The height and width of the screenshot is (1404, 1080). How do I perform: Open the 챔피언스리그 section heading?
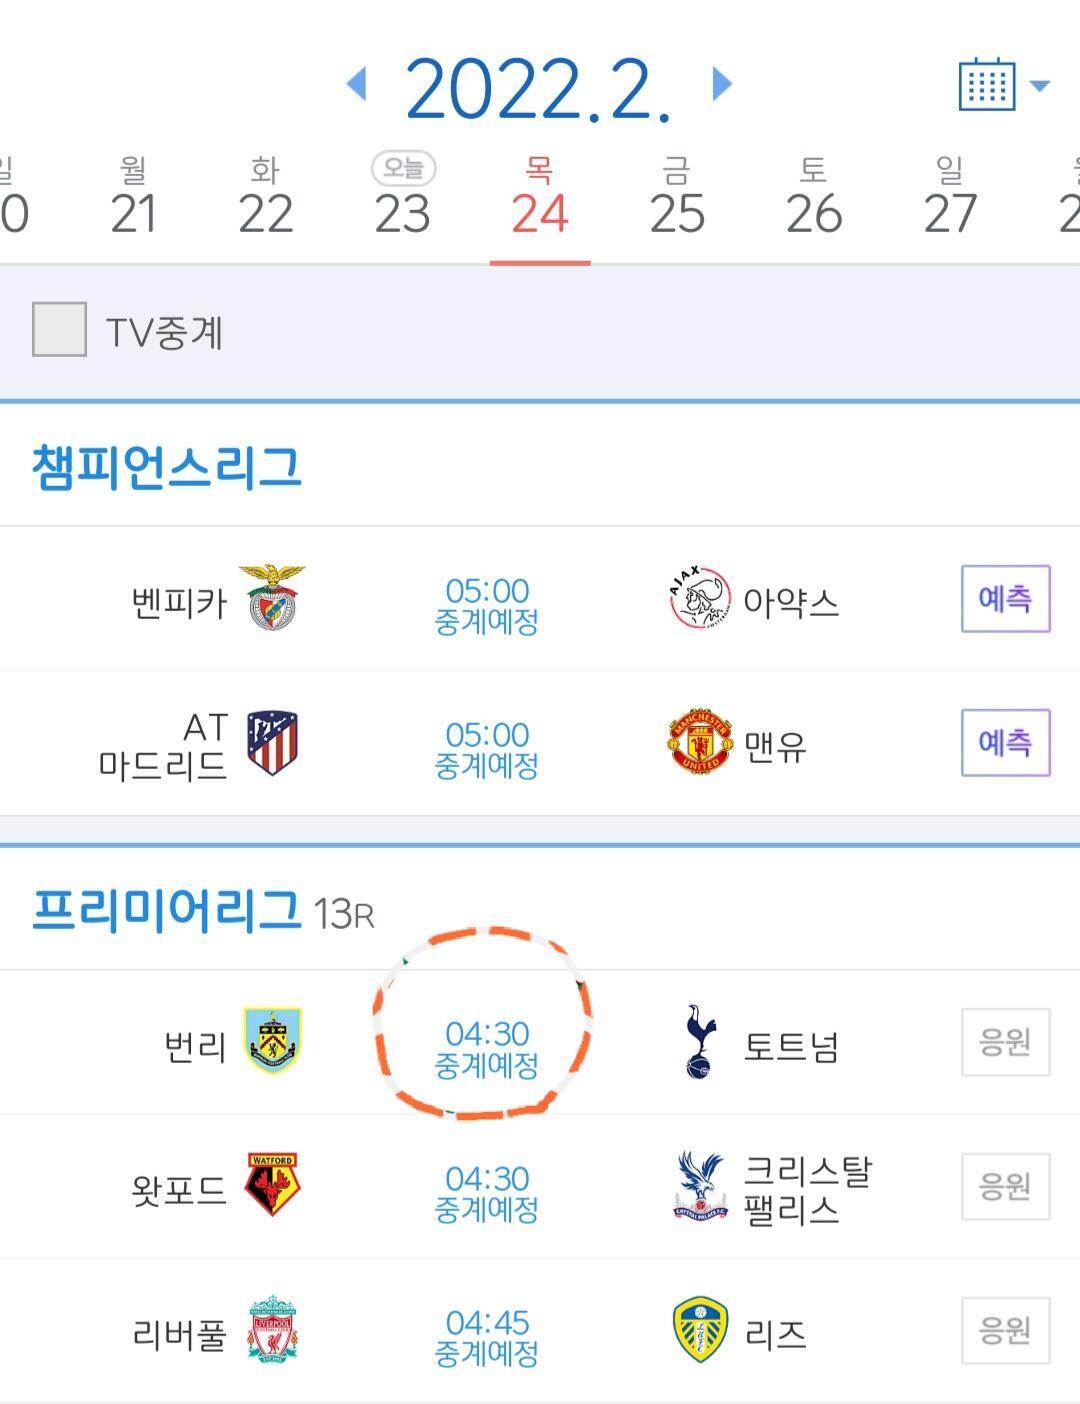click(x=166, y=466)
